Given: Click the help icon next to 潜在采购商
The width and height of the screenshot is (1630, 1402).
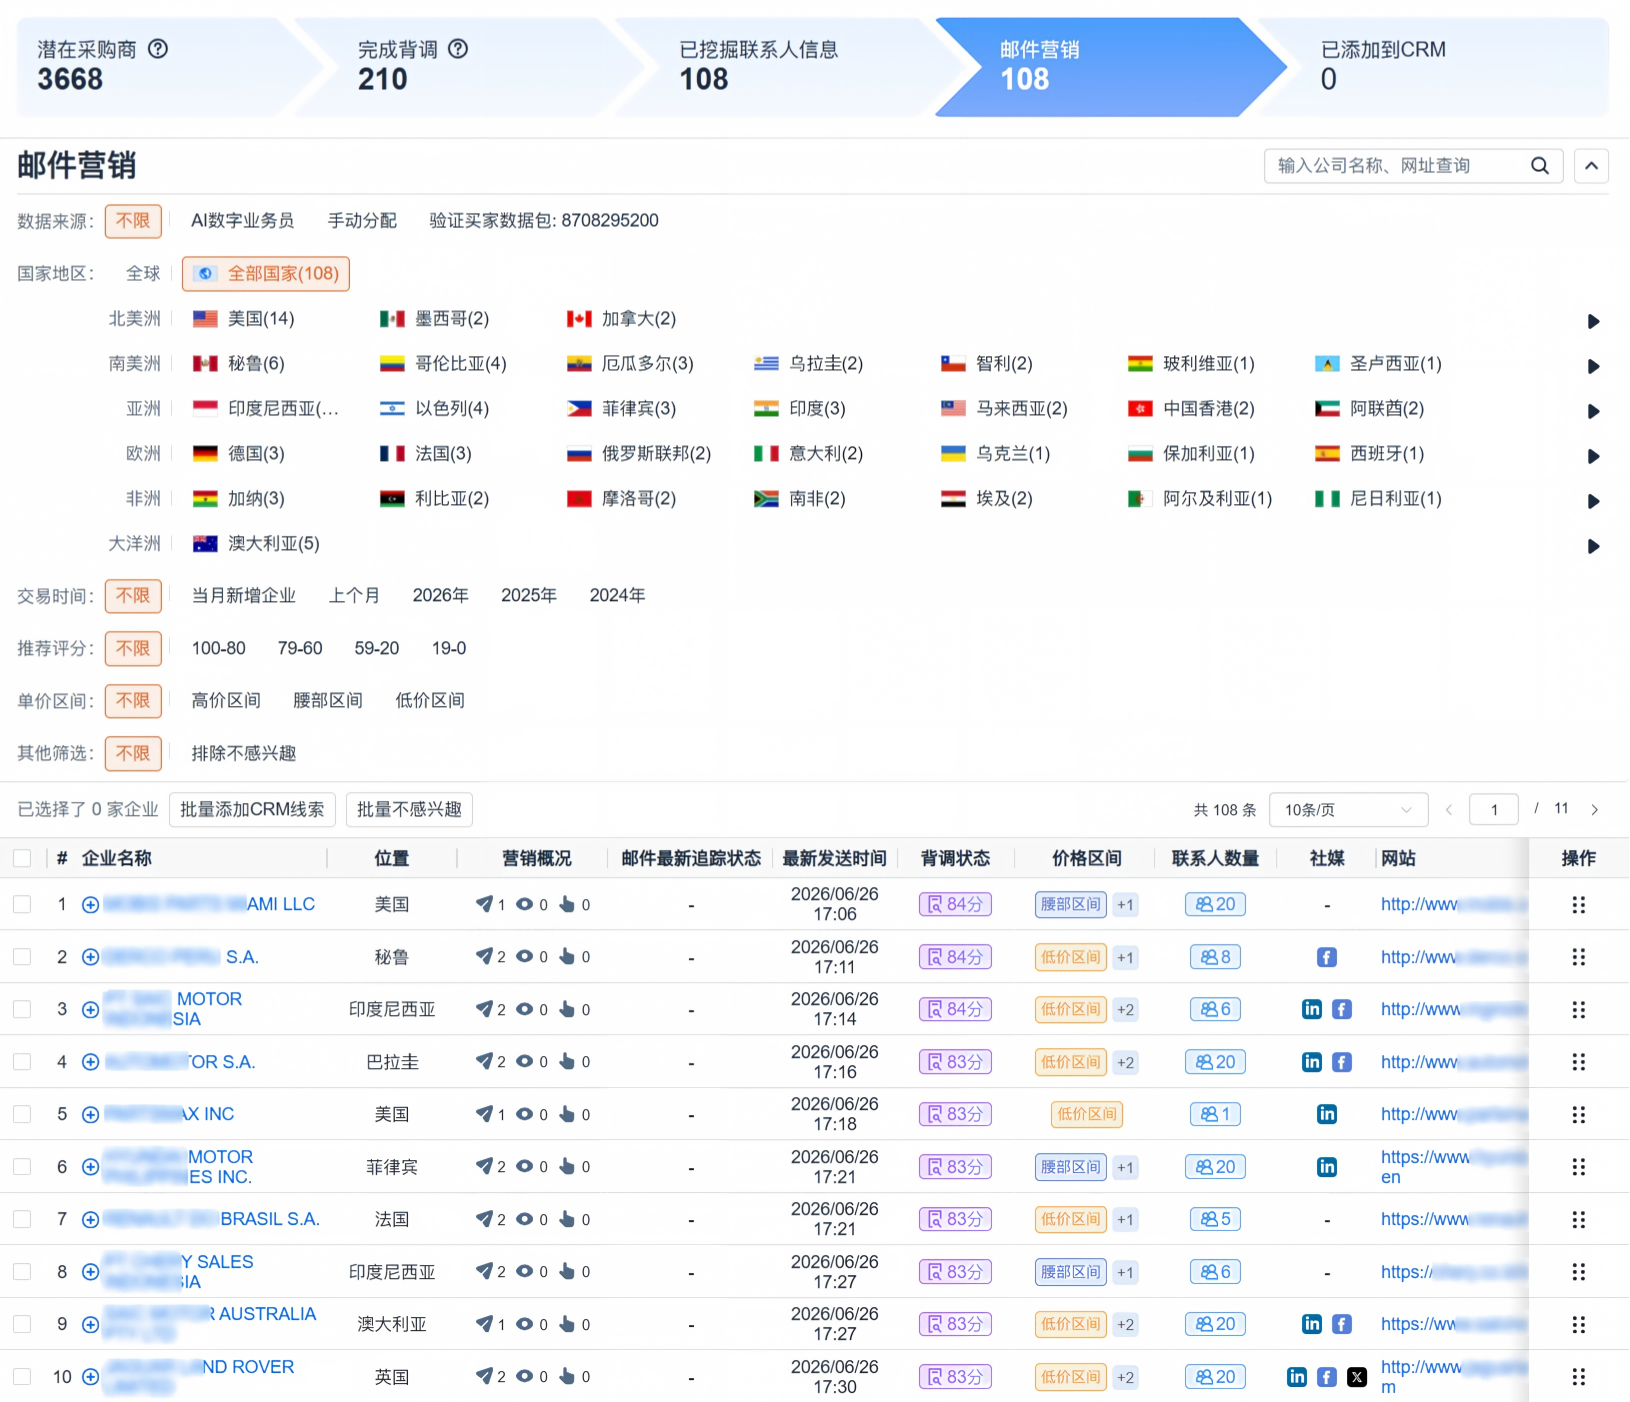Looking at the screenshot, I should tap(158, 49).
